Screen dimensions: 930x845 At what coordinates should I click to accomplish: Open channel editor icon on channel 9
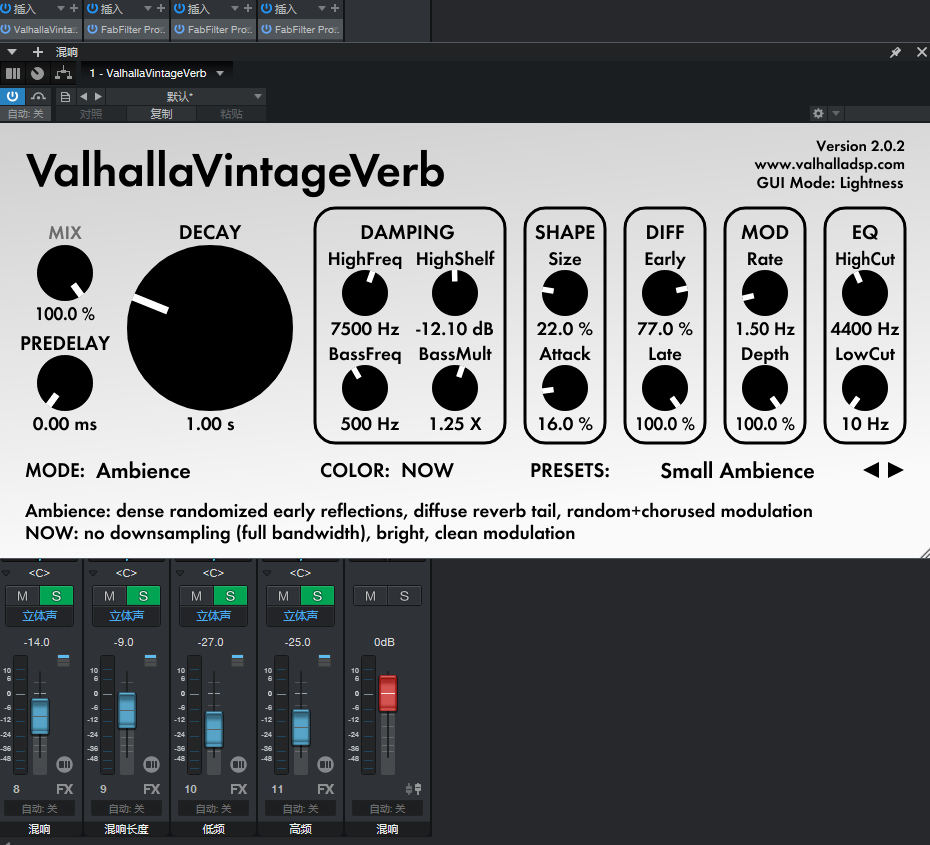click(x=151, y=764)
